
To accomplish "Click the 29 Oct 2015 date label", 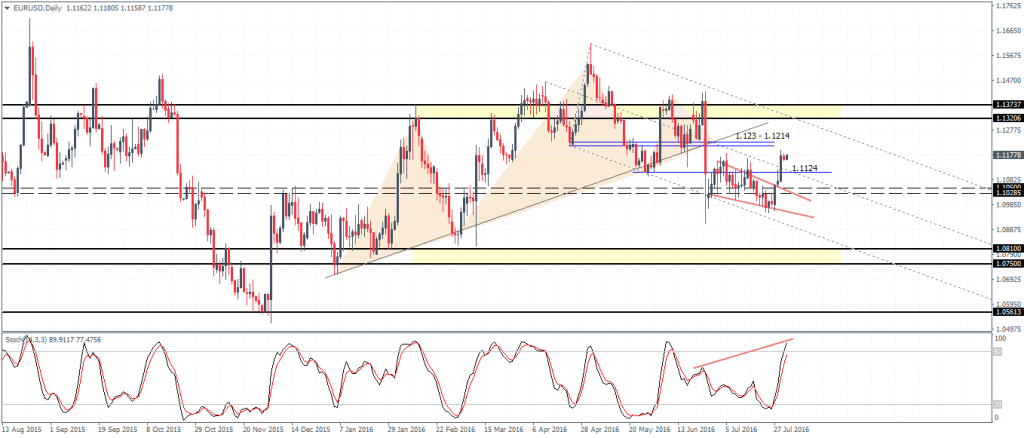I will click(x=214, y=430).
